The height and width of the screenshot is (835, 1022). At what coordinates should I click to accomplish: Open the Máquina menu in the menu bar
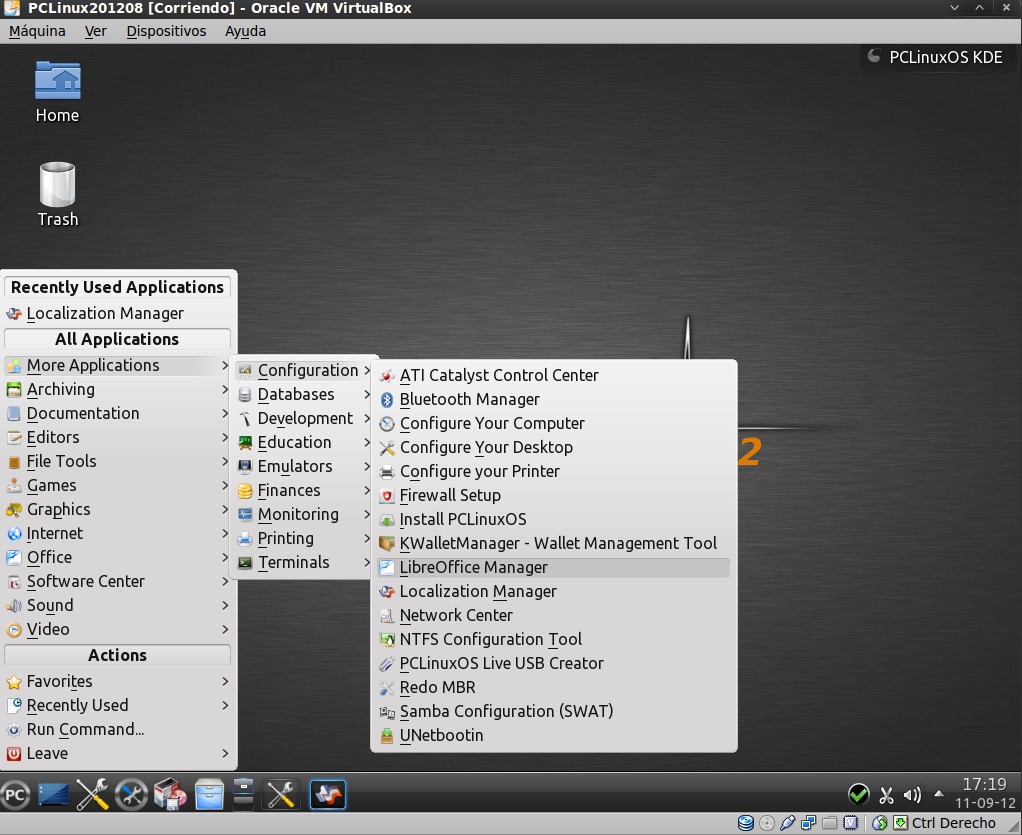37,31
